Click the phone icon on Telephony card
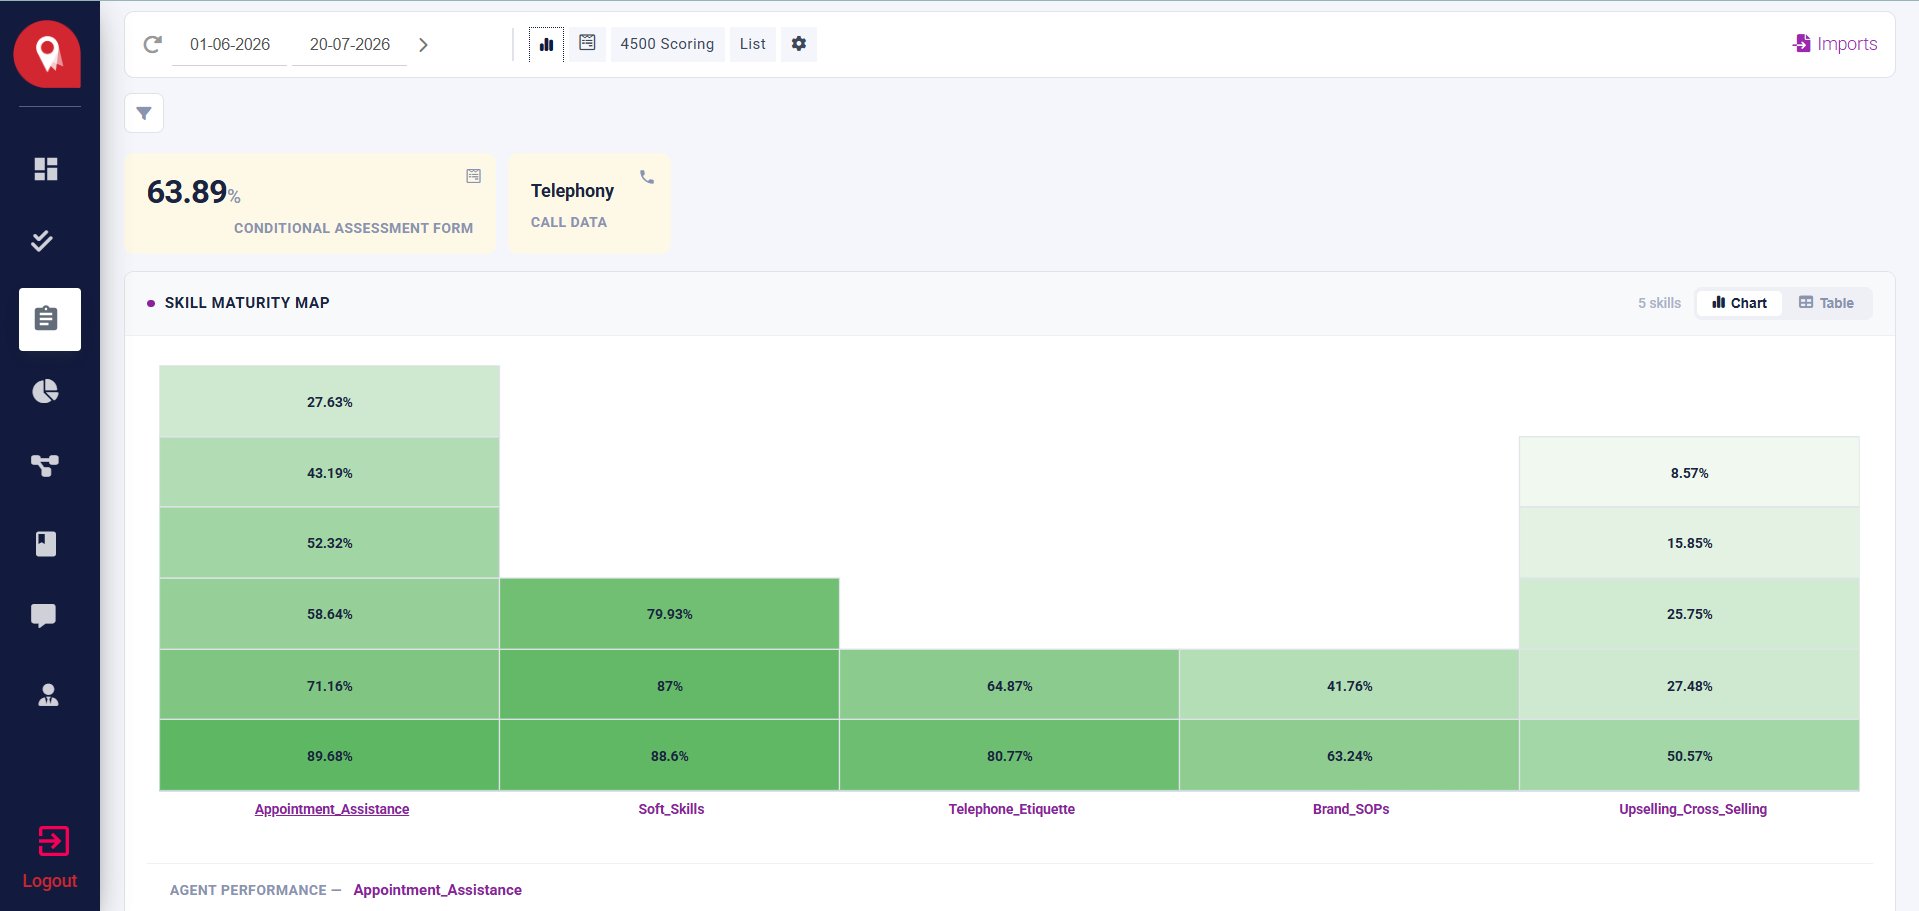 [x=647, y=177]
